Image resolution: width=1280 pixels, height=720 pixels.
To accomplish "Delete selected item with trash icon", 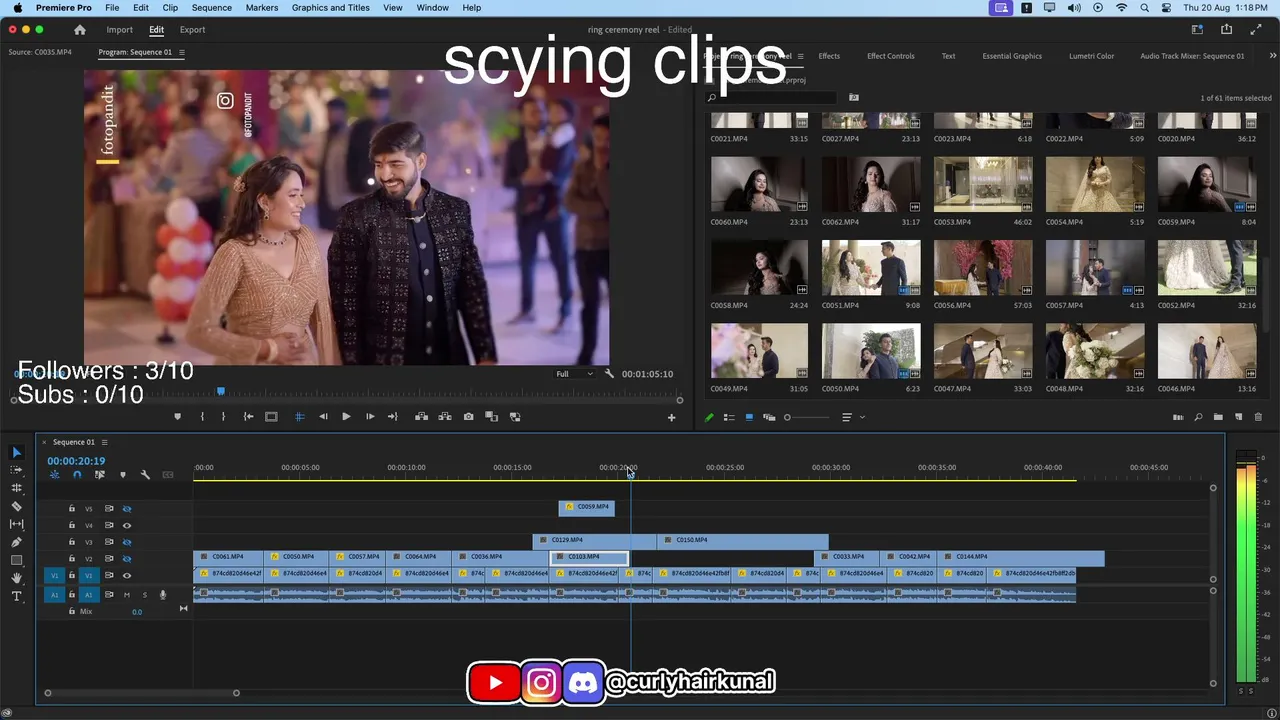I will click(1258, 417).
